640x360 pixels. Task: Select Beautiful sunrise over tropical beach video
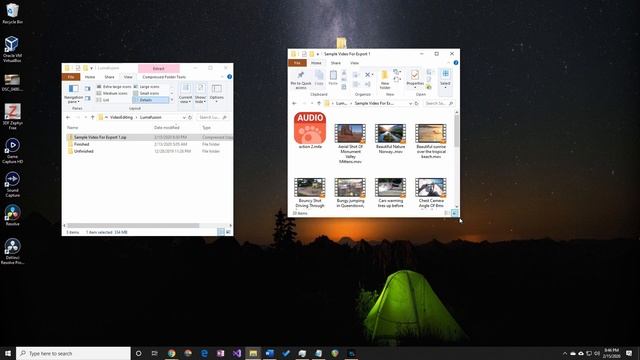point(431,141)
